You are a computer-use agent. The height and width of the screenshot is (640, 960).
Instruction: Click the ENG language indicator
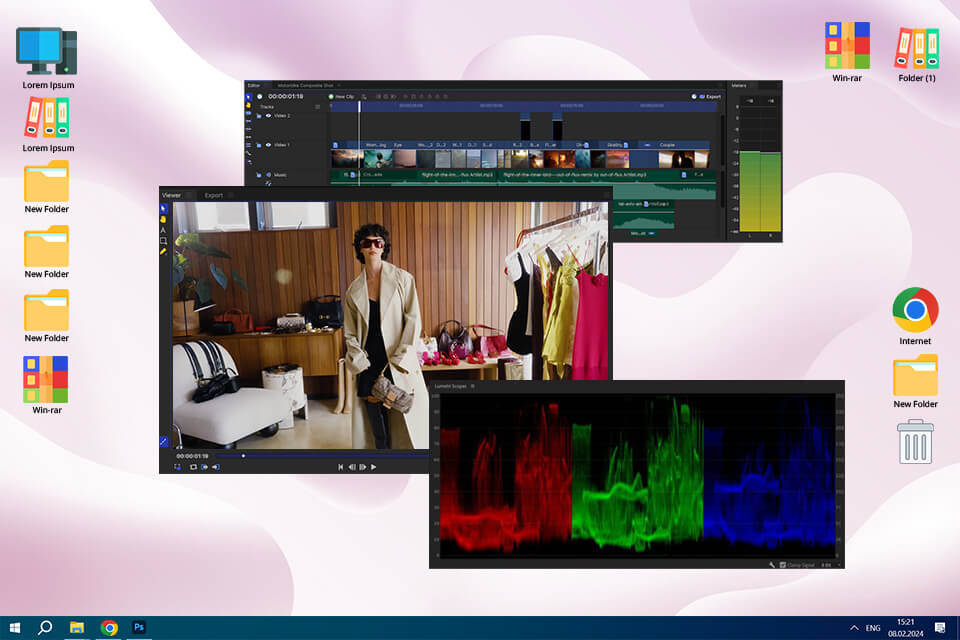pos(873,628)
